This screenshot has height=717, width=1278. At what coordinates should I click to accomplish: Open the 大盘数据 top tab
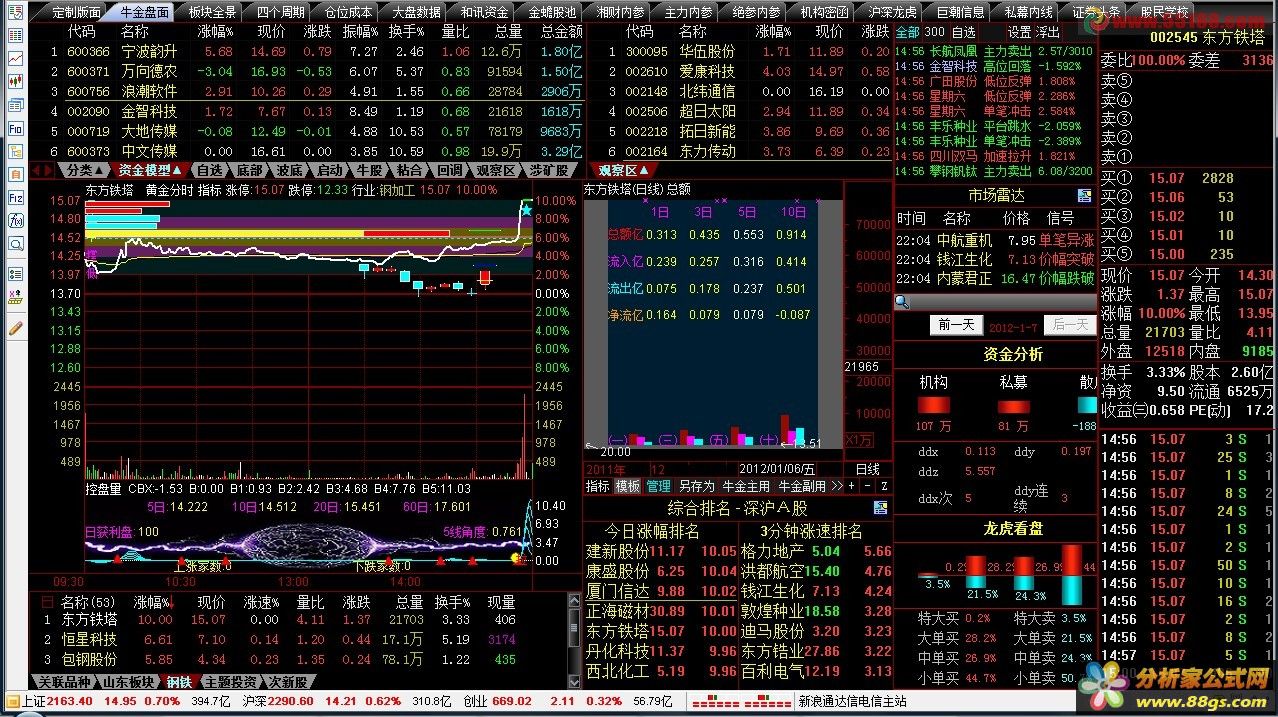click(416, 12)
